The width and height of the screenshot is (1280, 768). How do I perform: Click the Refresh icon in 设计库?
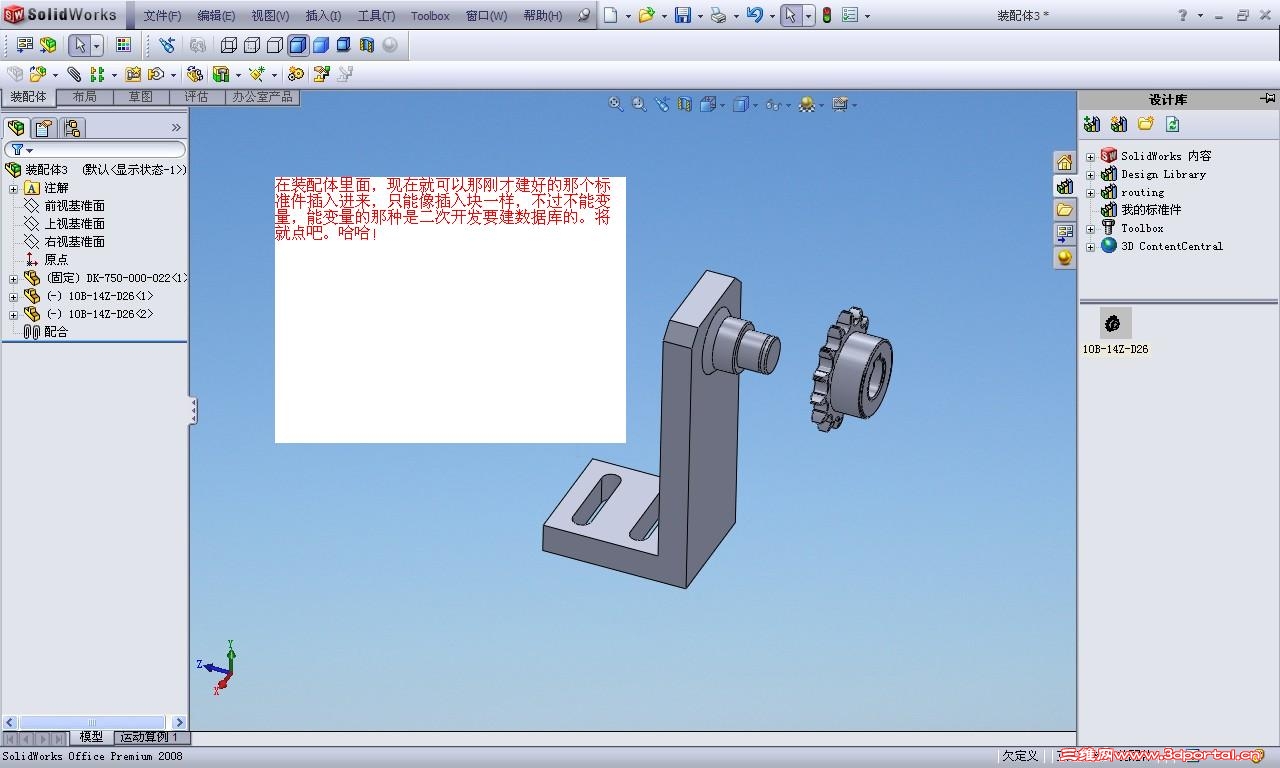click(x=1173, y=124)
